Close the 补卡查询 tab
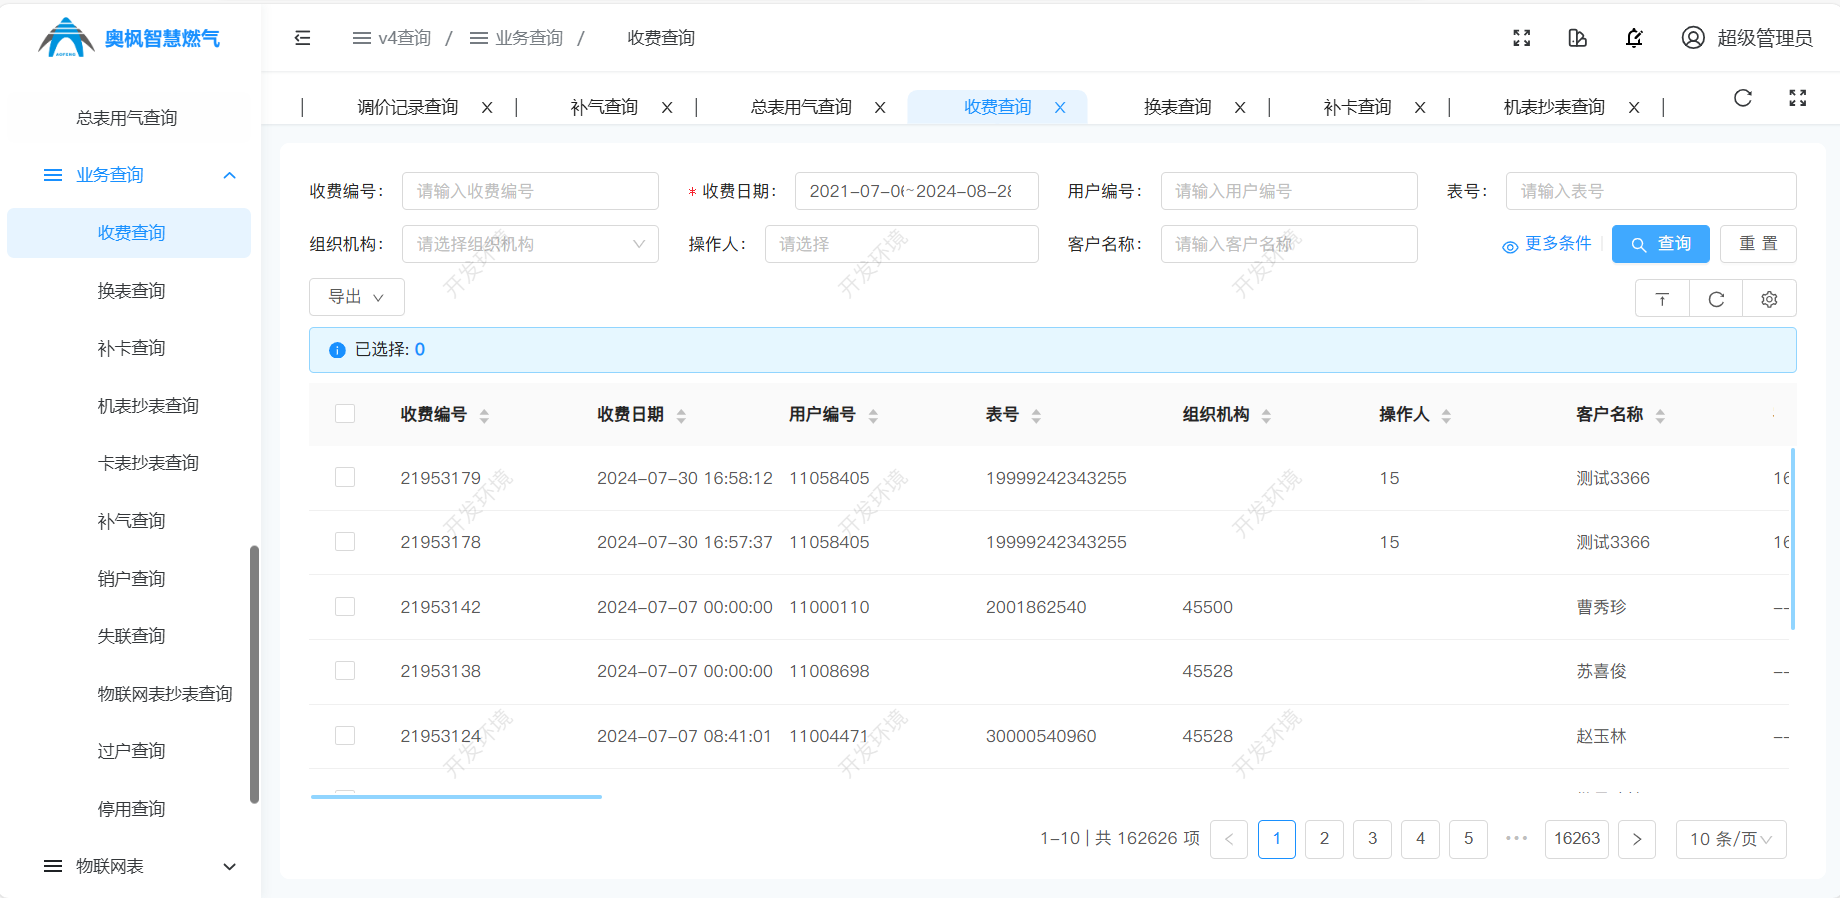1840x898 pixels. (1420, 107)
